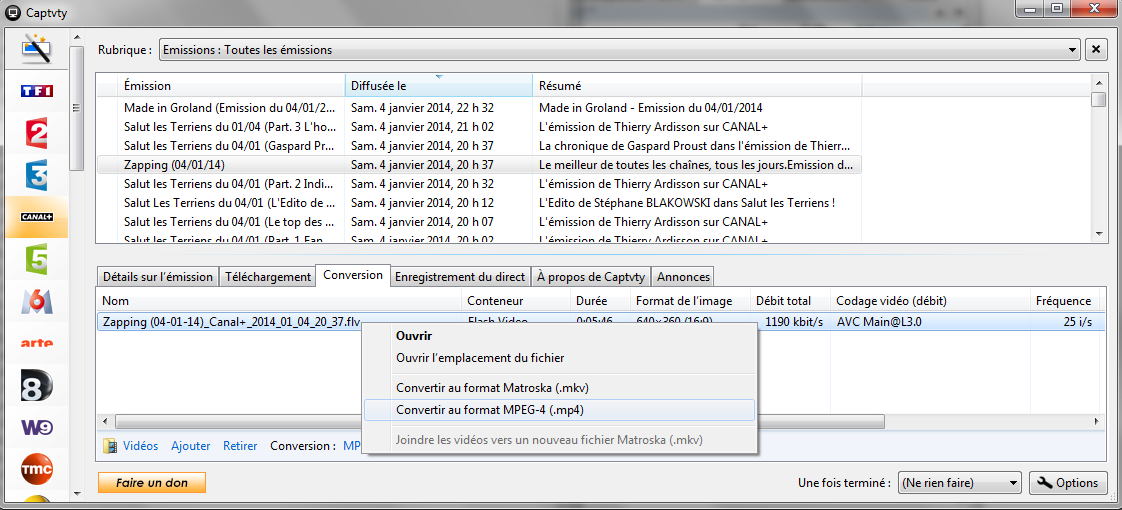Choose 'Ouvrir l'emplacement du fichier'
This screenshot has width=1122, height=510.
pyautogui.click(x=560, y=357)
